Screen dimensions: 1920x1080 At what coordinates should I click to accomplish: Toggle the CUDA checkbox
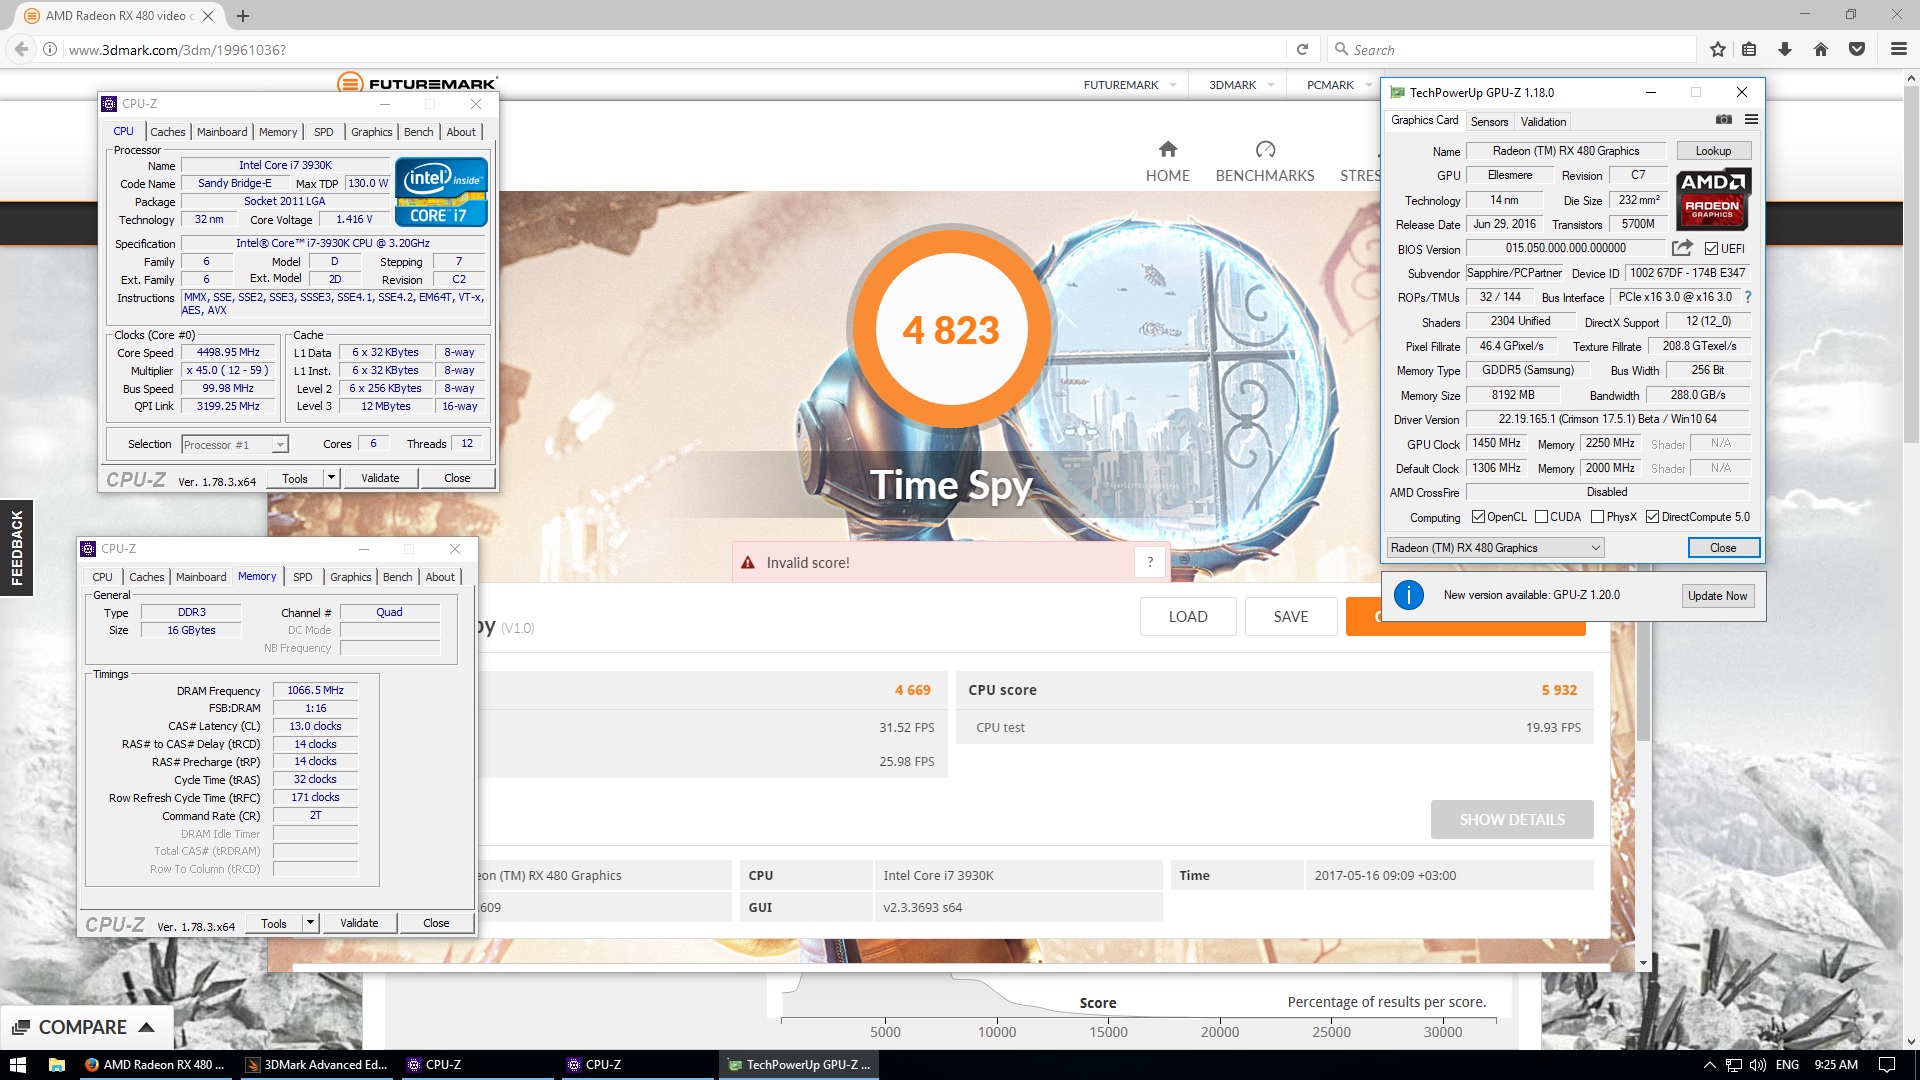1541,517
